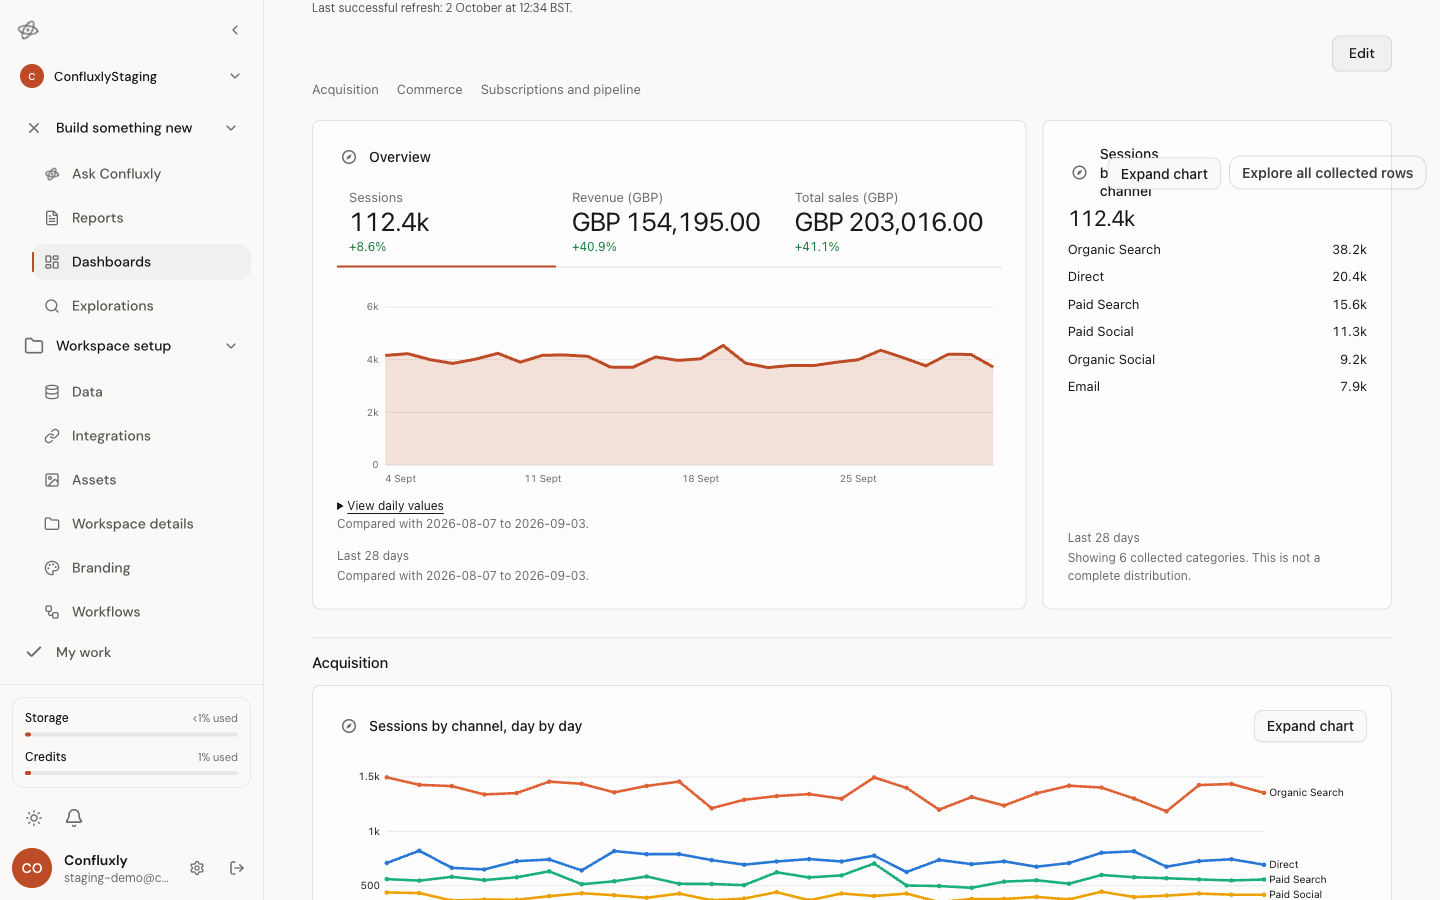Click the Organic Search row value 38.2k
Image resolution: width=1440 pixels, height=900 pixels.
tap(1349, 250)
